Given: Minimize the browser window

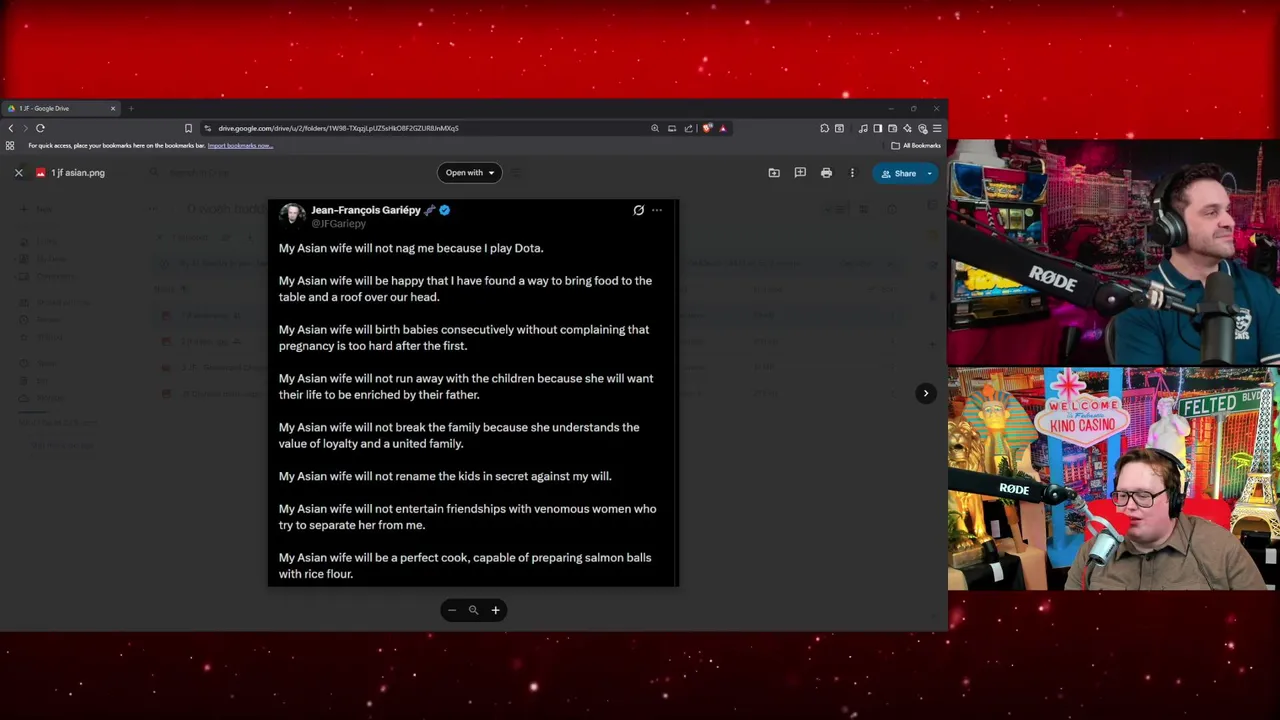Looking at the screenshot, I should click(891, 108).
